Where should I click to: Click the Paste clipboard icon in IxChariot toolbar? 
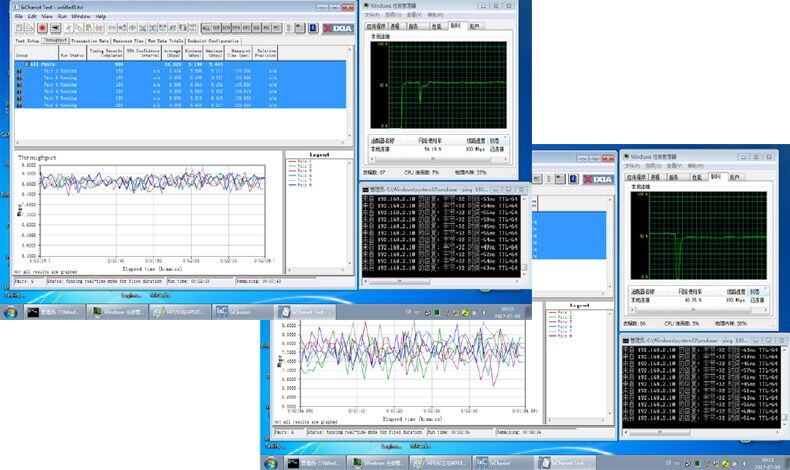tap(89, 28)
